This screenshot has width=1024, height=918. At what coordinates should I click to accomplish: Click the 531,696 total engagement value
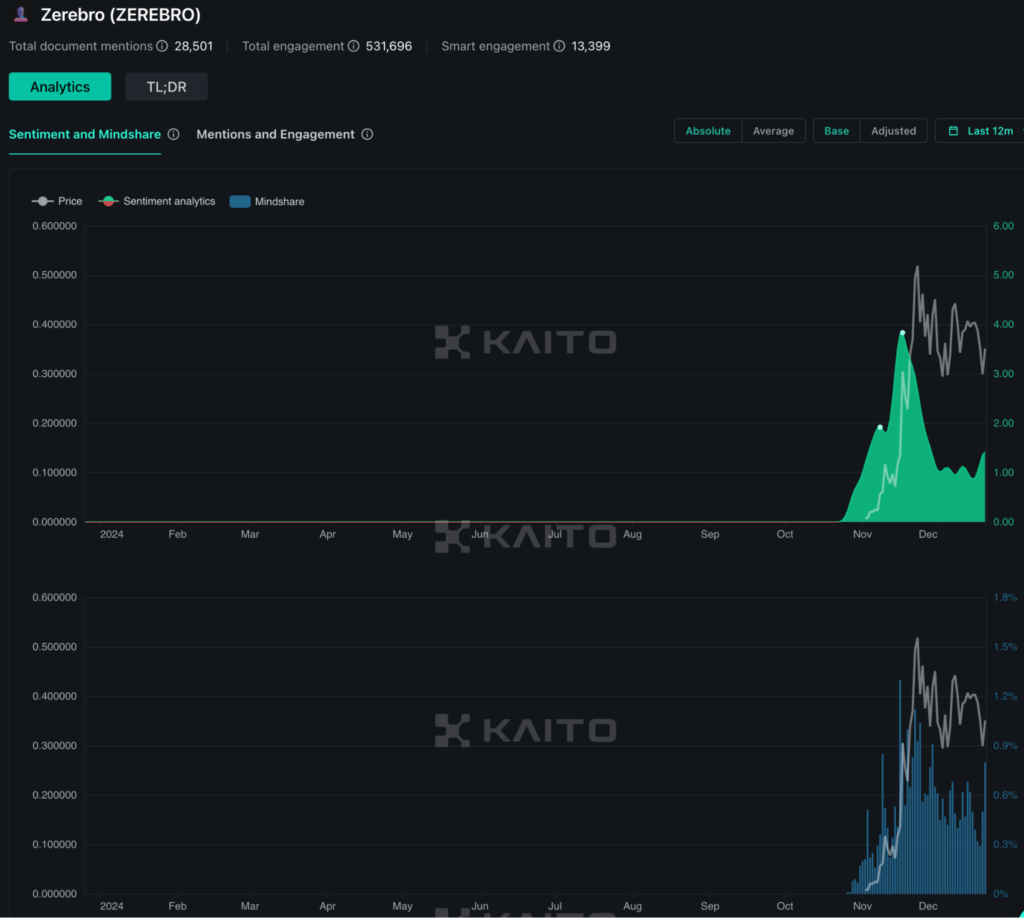click(x=389, y=46)
